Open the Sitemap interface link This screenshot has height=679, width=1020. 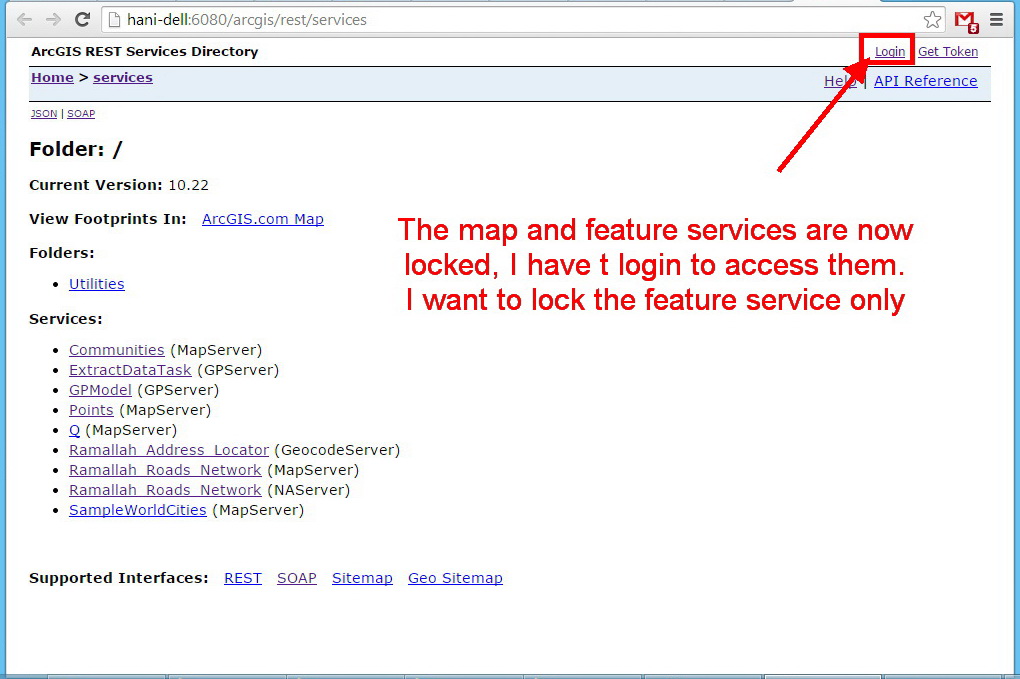pyautogui.click(x=362, y=578)
